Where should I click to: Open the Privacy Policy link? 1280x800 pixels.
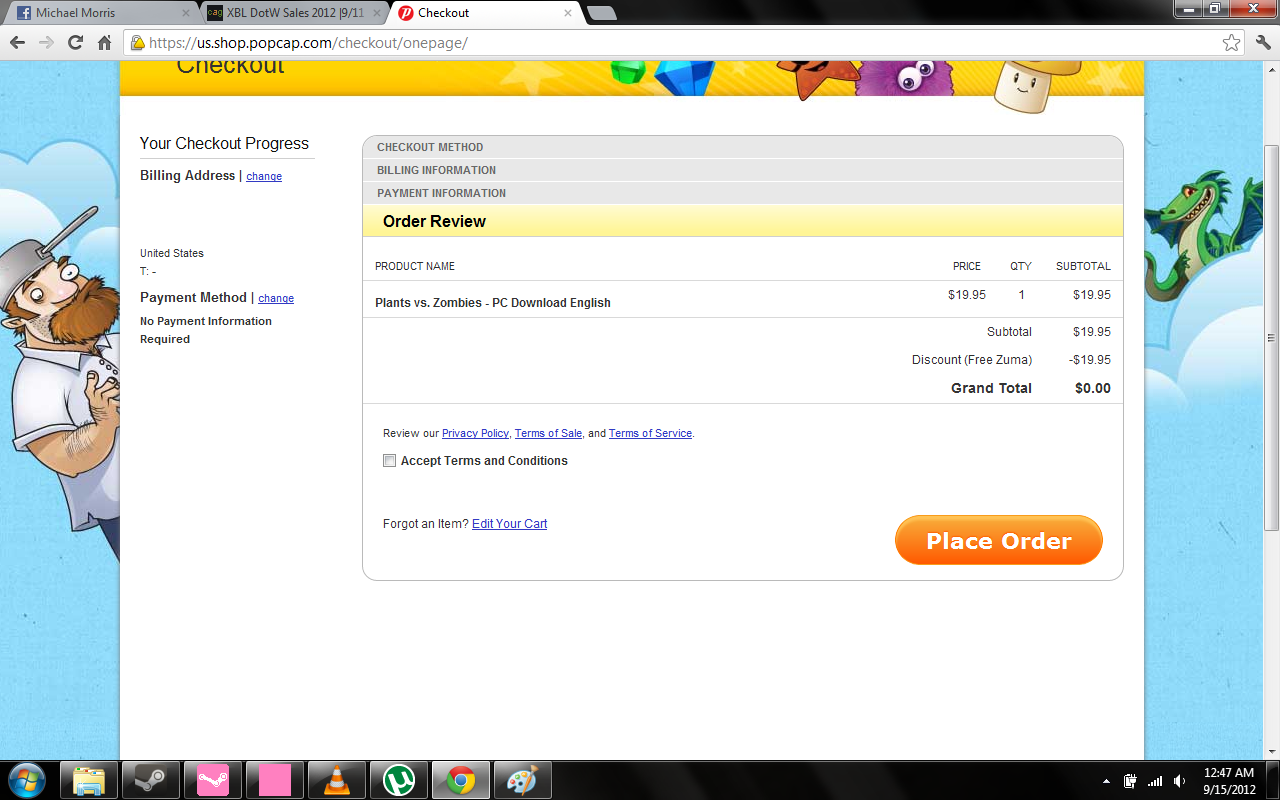(475, 433)
